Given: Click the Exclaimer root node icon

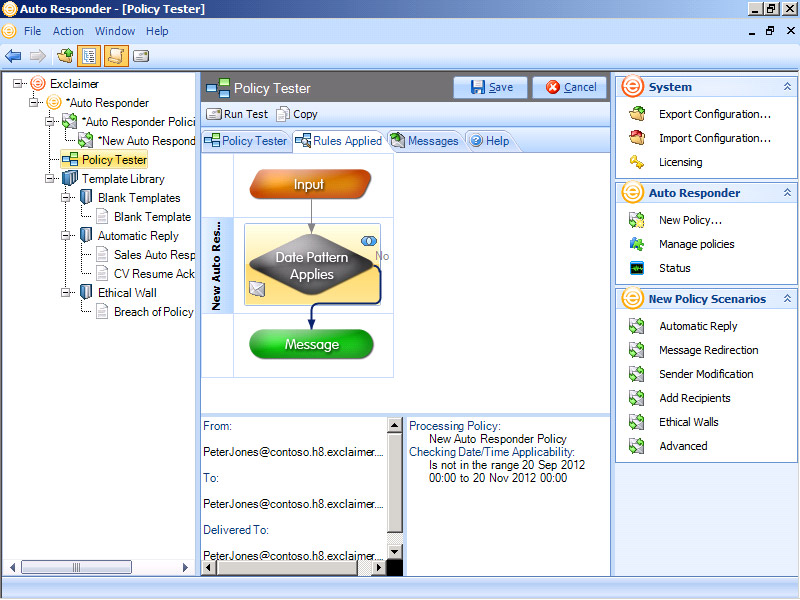Looking at the screenshot, I should (38, 83).
